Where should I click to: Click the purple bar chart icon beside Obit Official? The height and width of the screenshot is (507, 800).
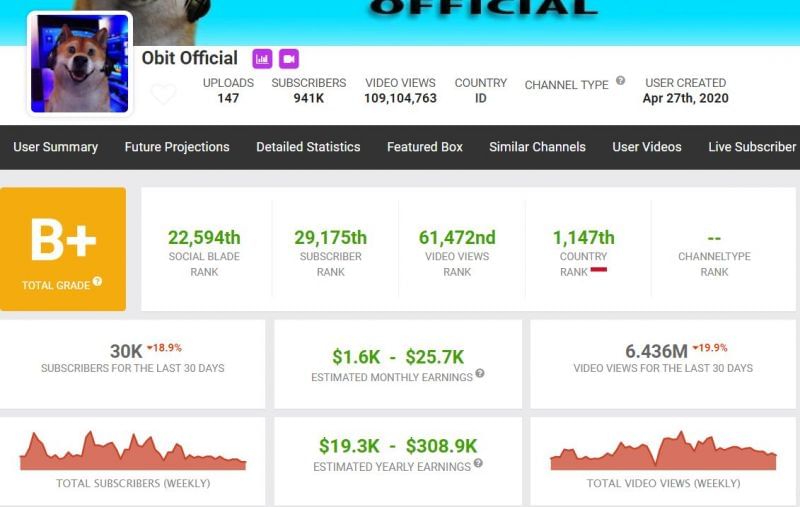[x=262, y=59]
